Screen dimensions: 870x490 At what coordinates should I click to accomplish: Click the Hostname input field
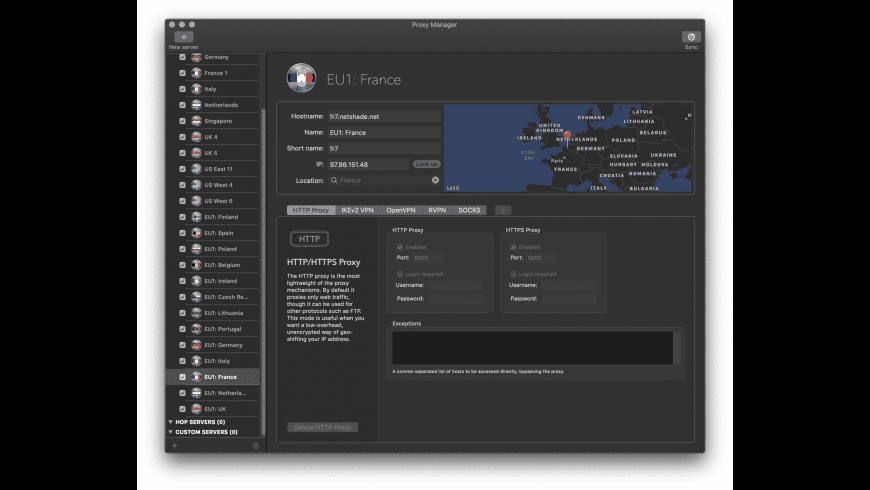click(x=384, y=116)
